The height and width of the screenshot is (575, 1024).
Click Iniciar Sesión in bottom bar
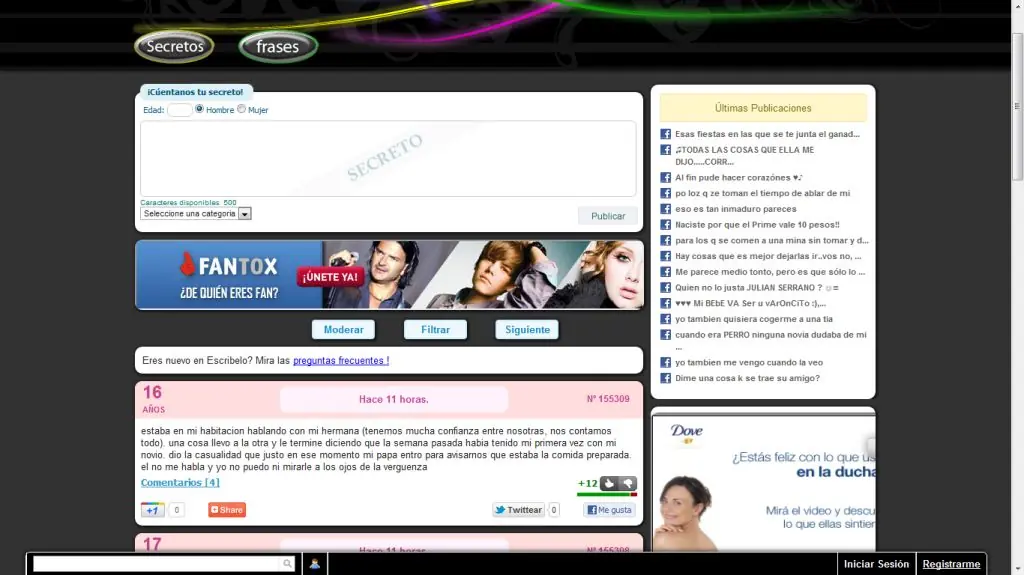(x=876, y=564)
